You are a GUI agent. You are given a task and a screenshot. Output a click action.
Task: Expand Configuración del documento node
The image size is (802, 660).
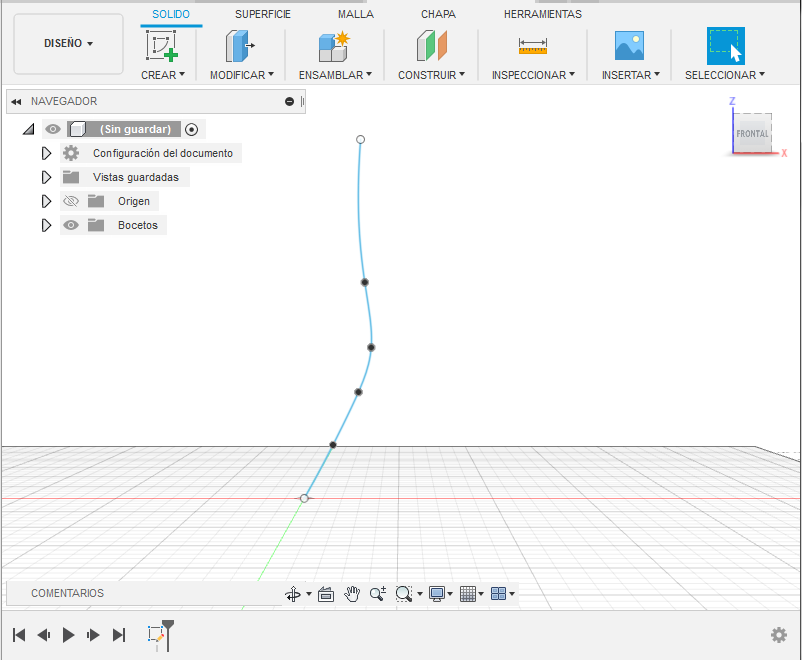coord(46,153)
